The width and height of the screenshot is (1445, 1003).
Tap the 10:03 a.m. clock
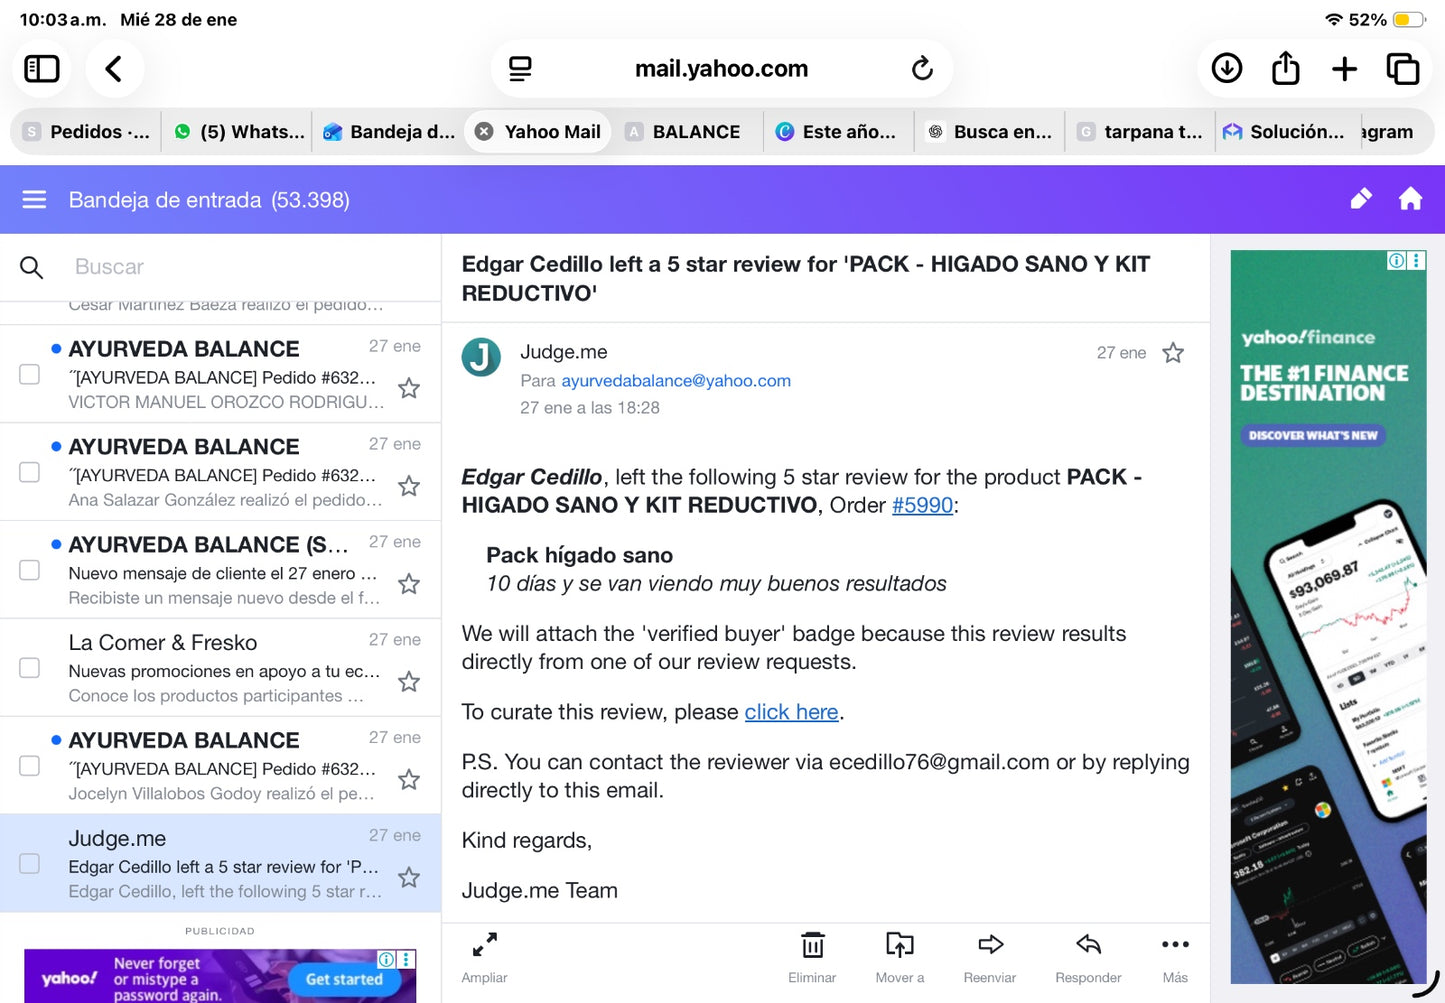point(63,20)
